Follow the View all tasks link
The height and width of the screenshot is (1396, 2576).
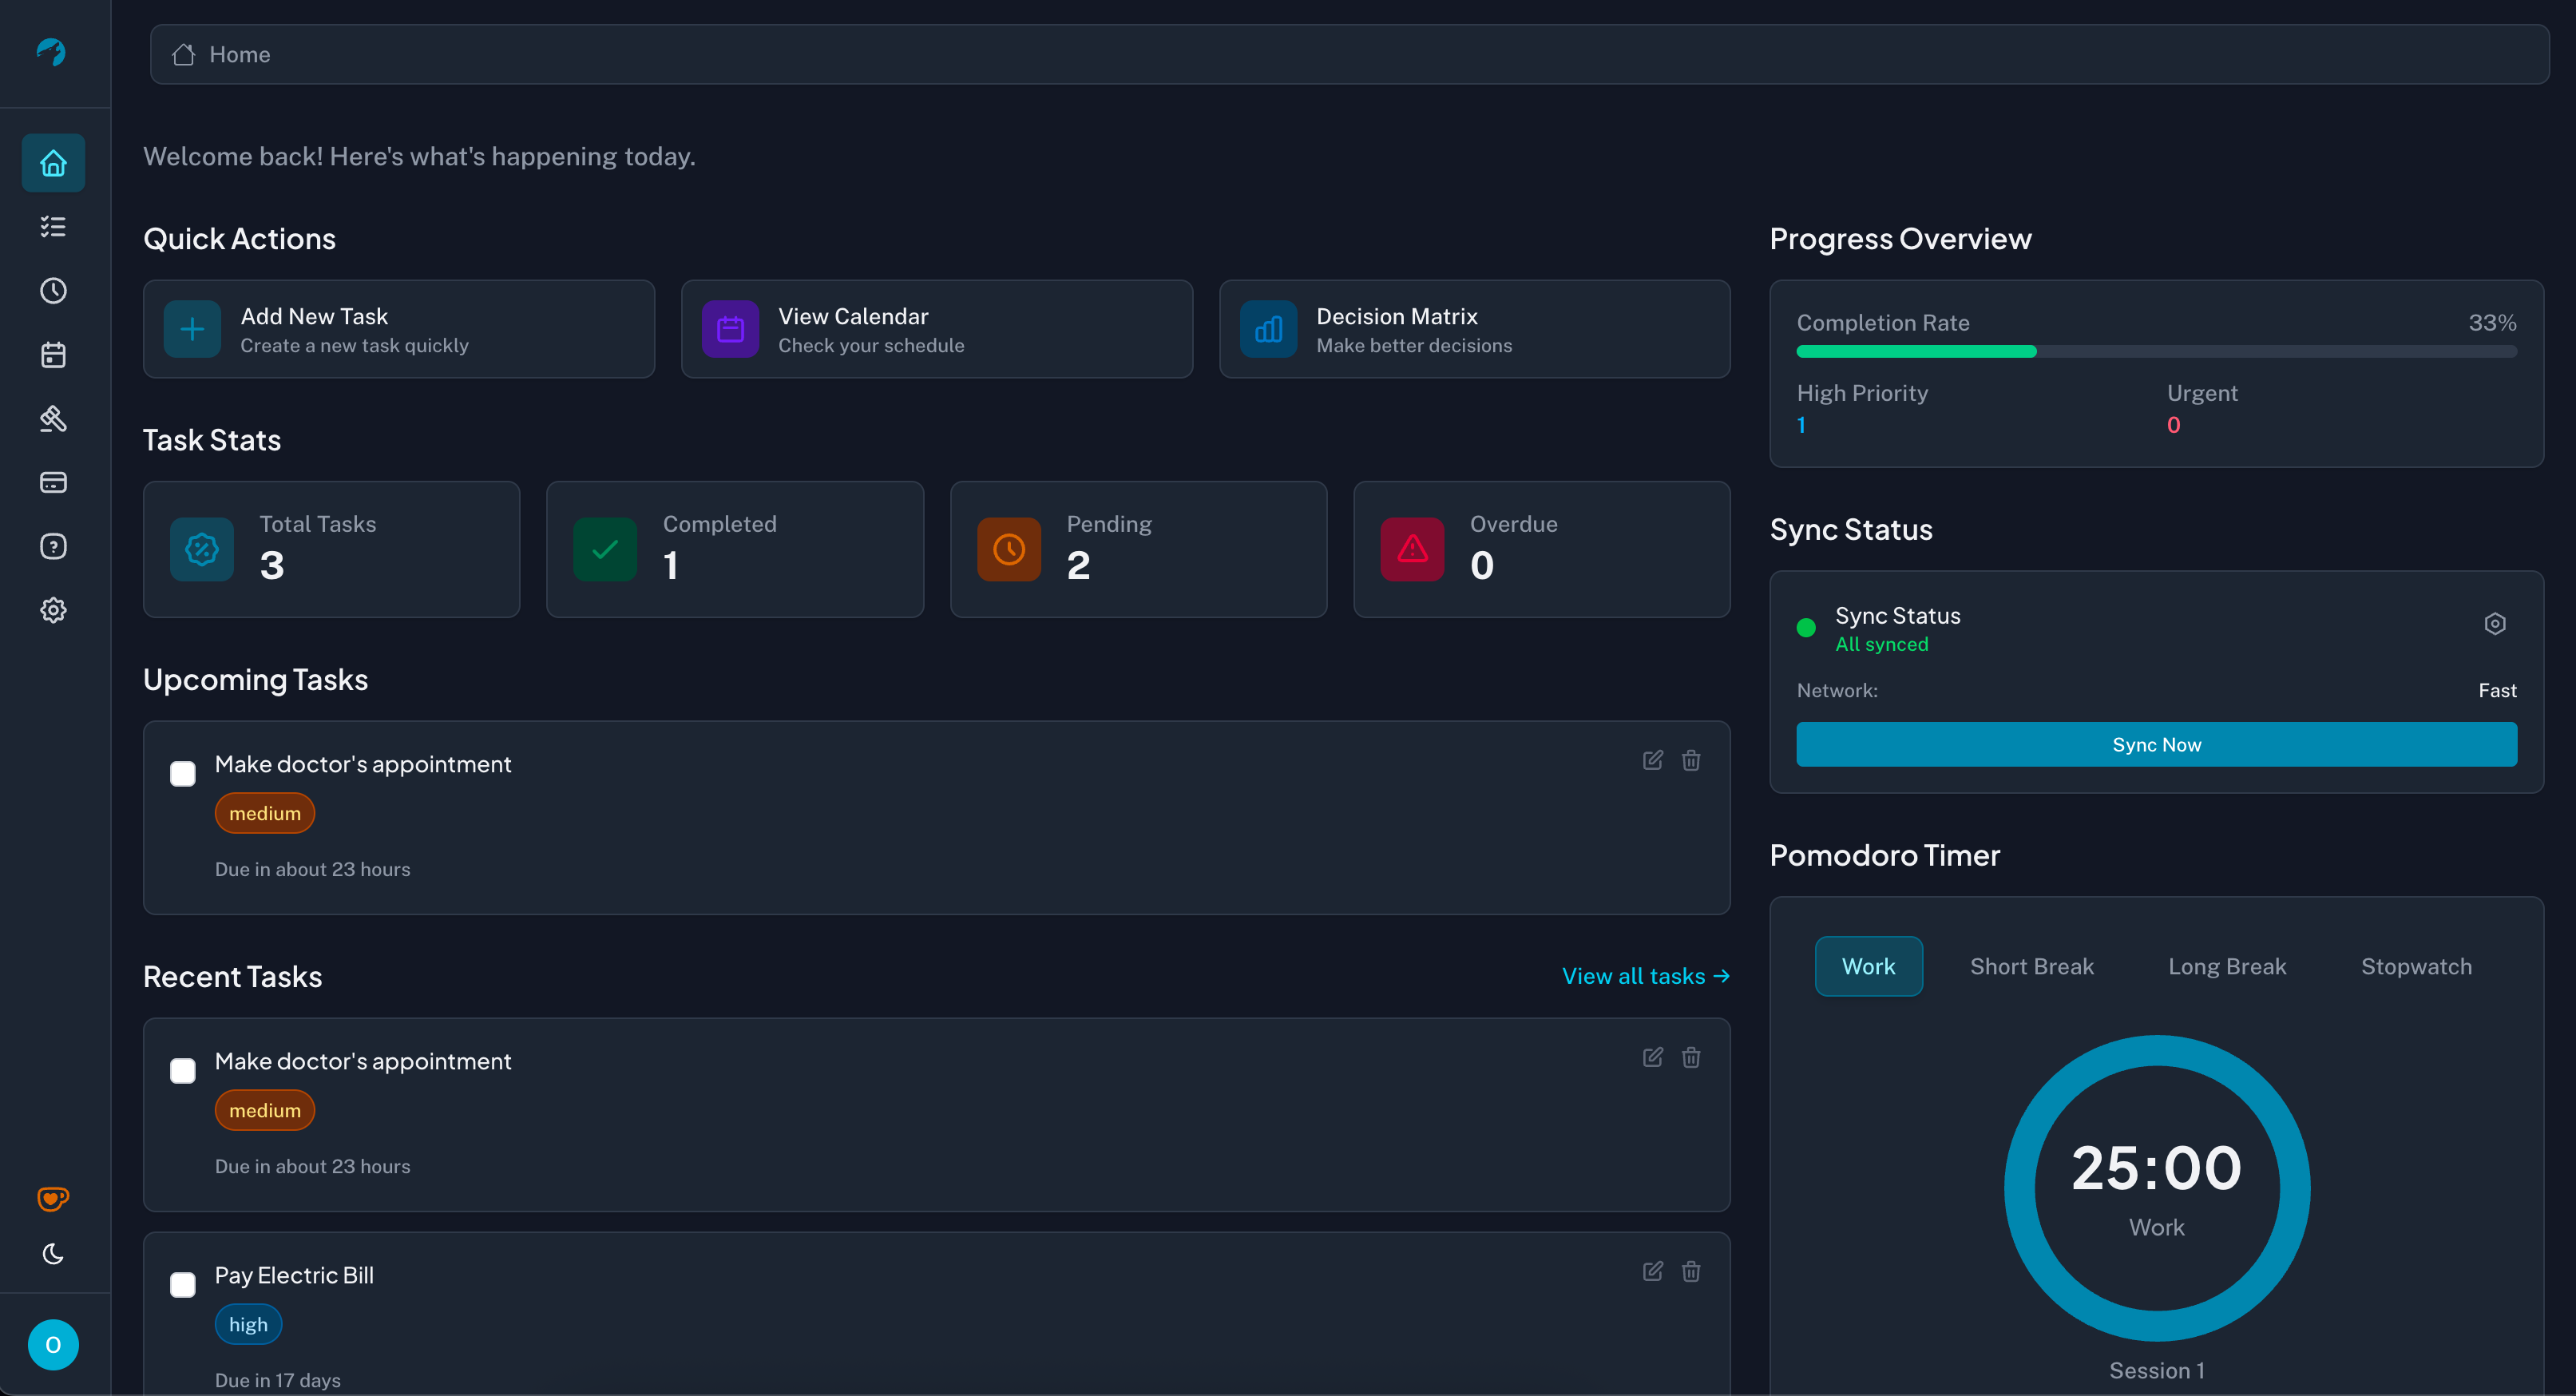click(x=1645, y=976)
